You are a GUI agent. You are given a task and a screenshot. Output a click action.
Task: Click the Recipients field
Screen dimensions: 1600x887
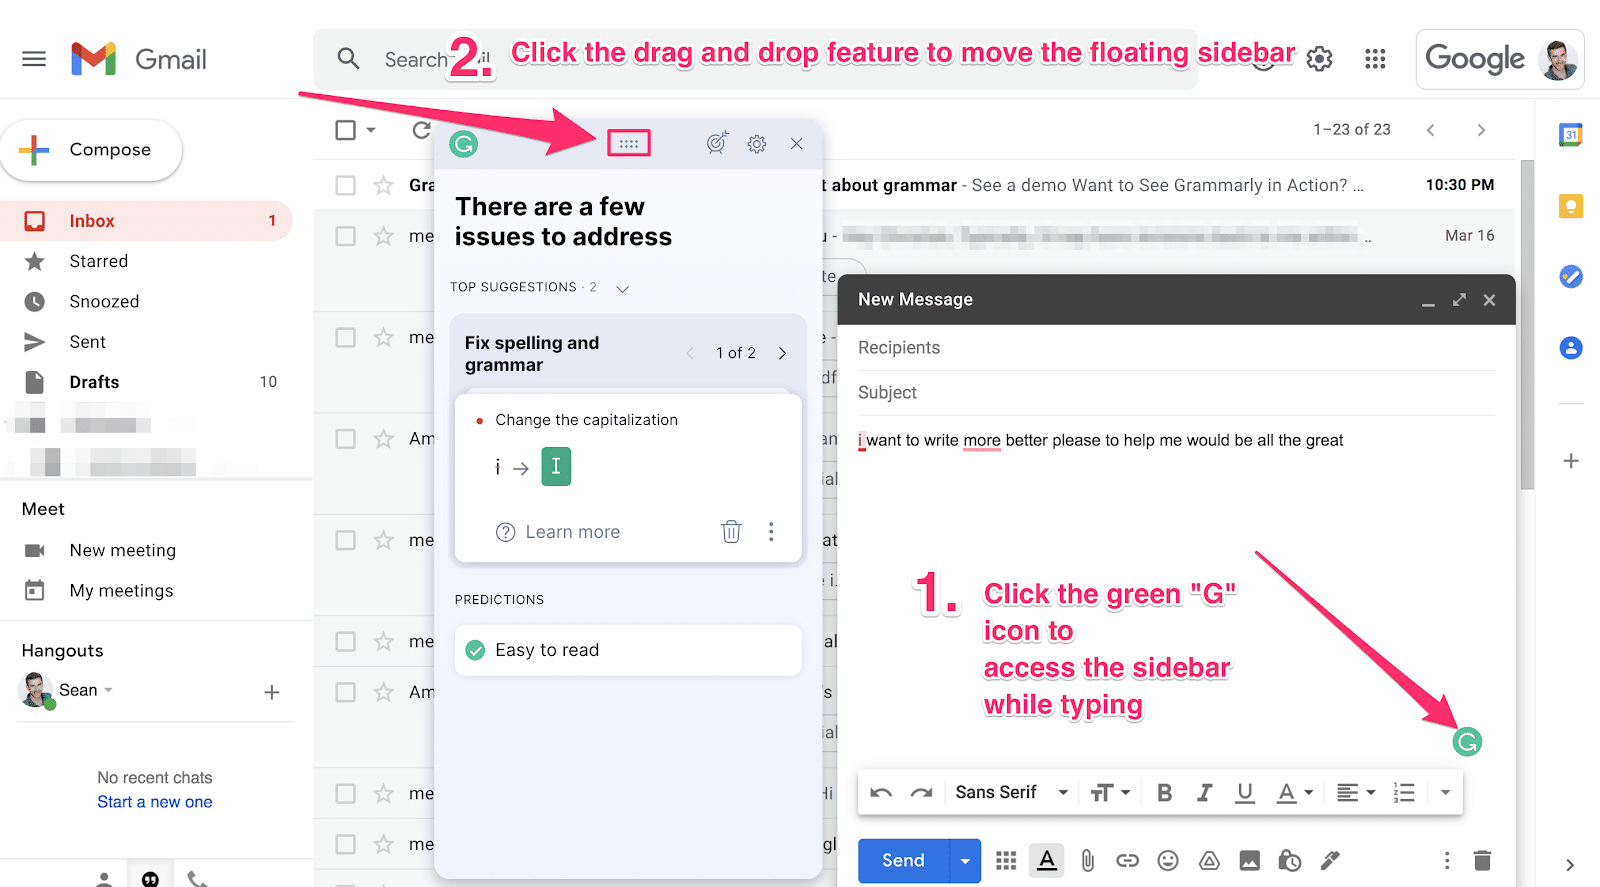[1176, 348]
